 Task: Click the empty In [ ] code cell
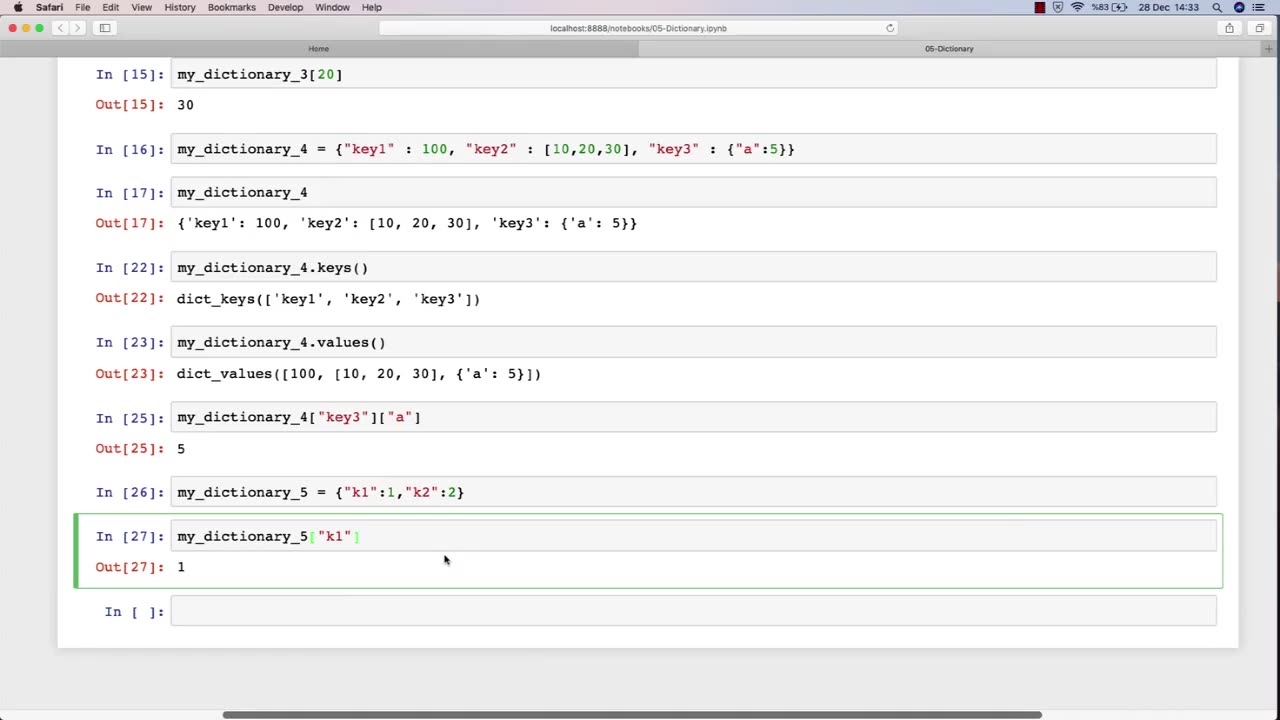point(694,611)
